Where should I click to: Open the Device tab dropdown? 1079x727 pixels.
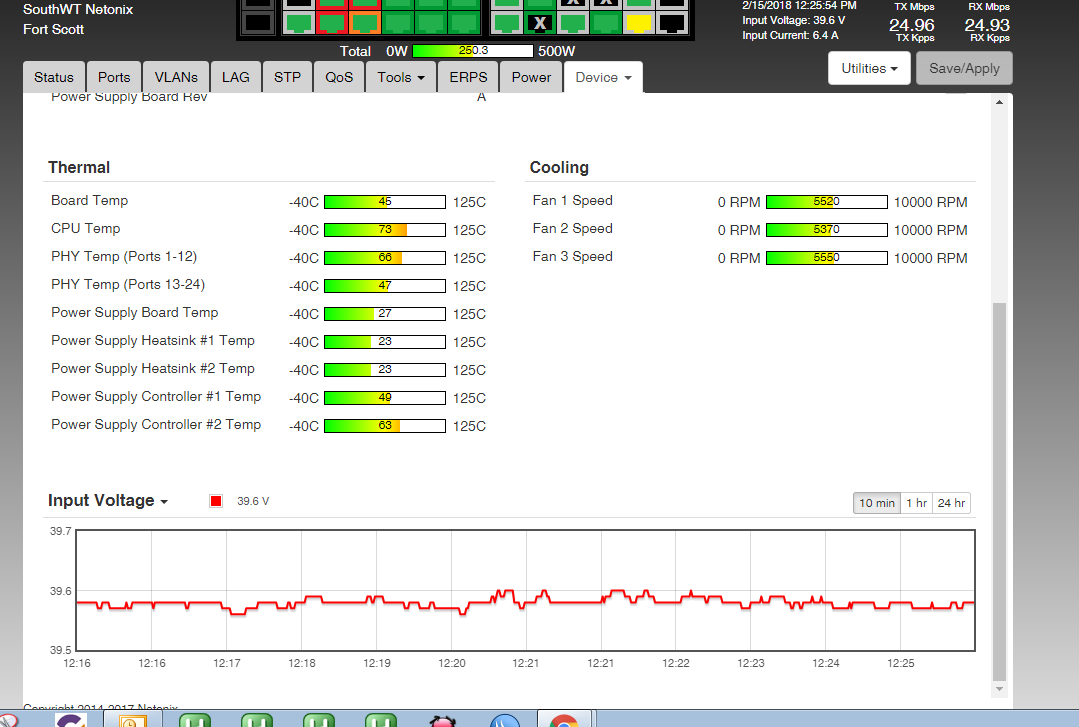pos(603,77)
